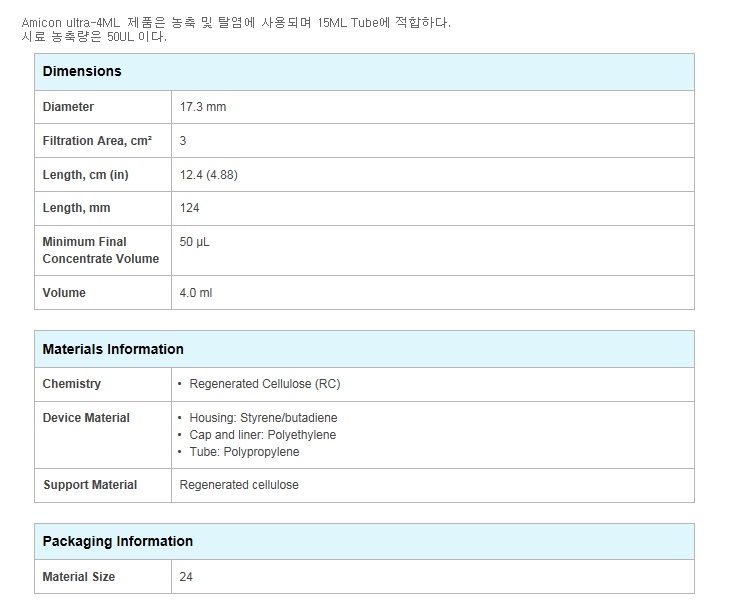Click the Materials Information section header

click(113, 350)
